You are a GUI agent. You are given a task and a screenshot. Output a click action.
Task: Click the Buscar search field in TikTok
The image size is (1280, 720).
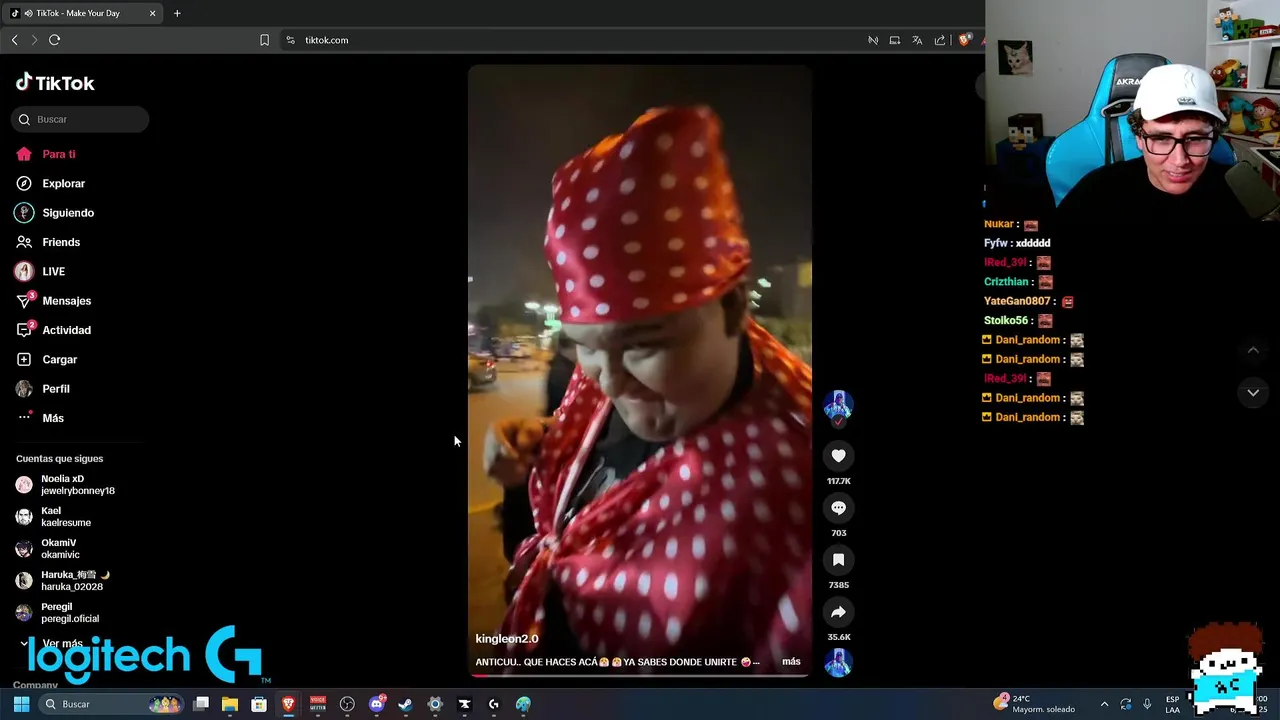(x=80, y=119)
